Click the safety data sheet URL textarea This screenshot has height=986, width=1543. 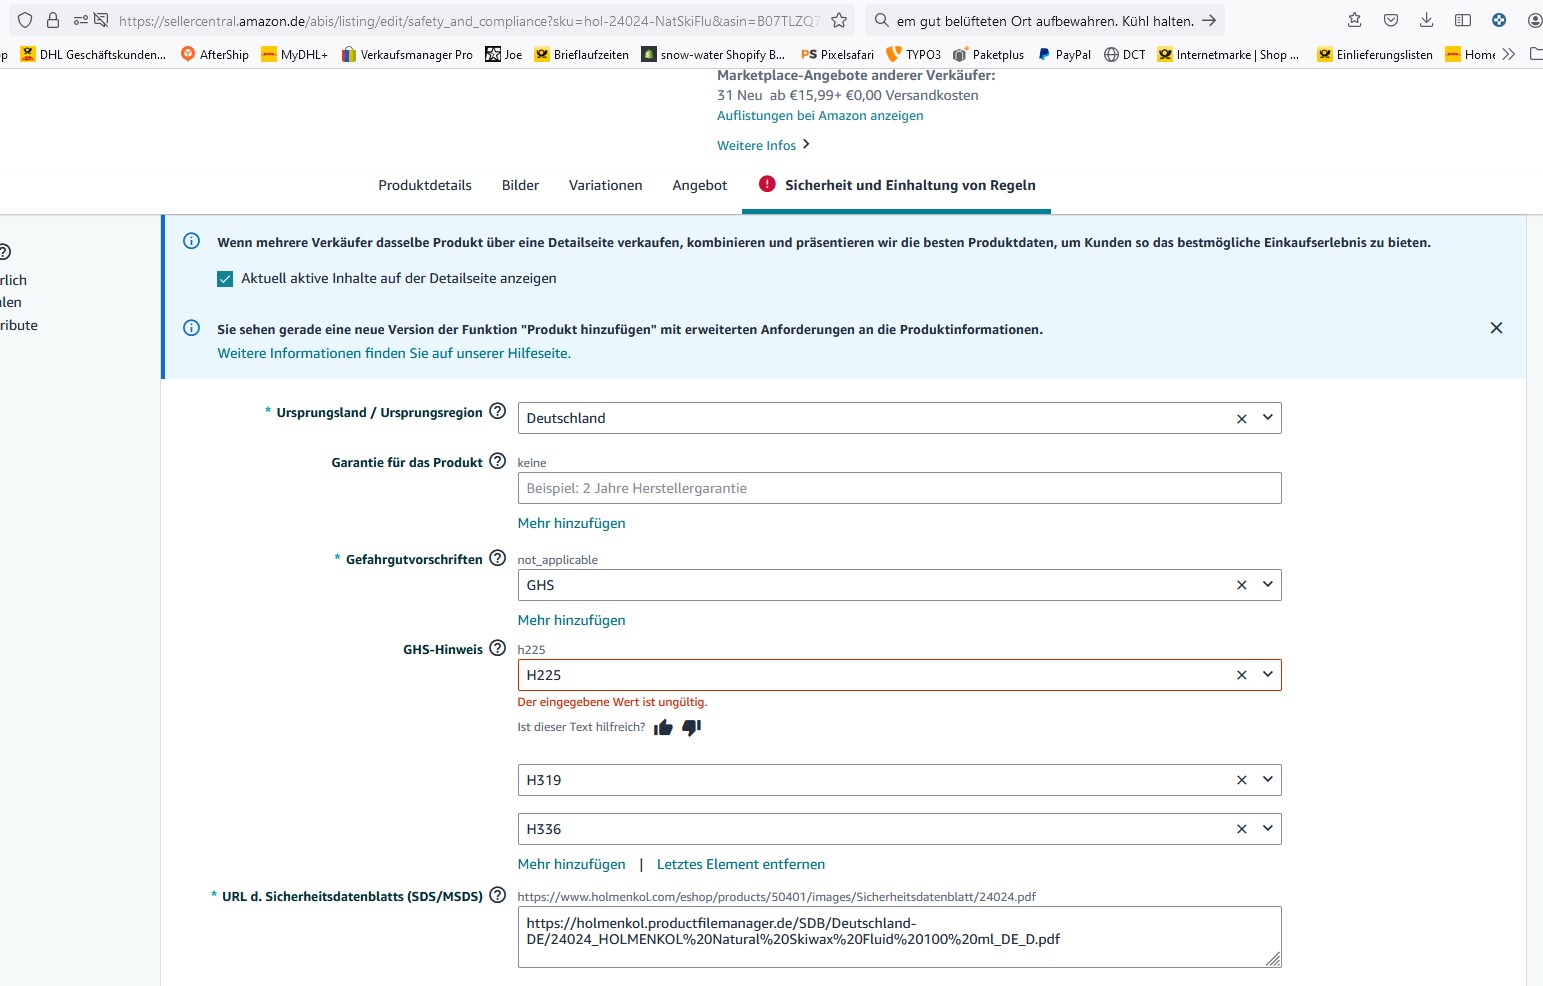tap(899, 937)
